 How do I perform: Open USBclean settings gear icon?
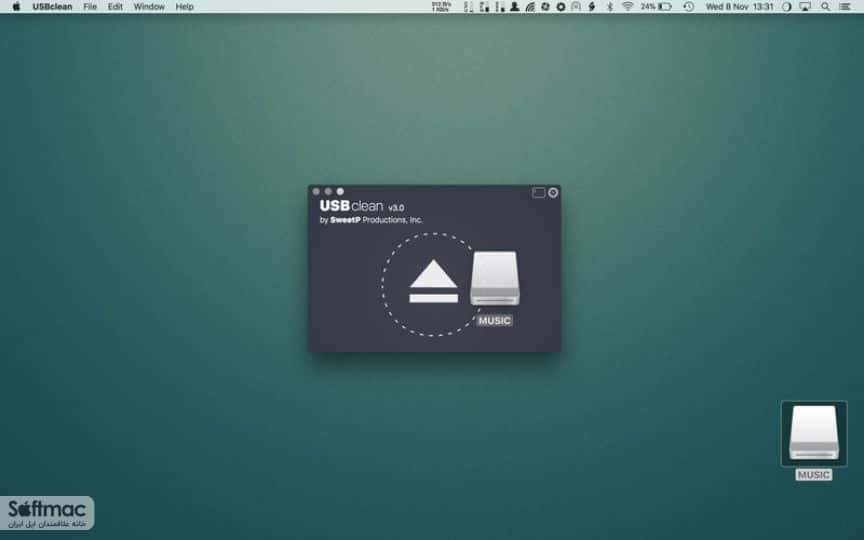[553, 192]
